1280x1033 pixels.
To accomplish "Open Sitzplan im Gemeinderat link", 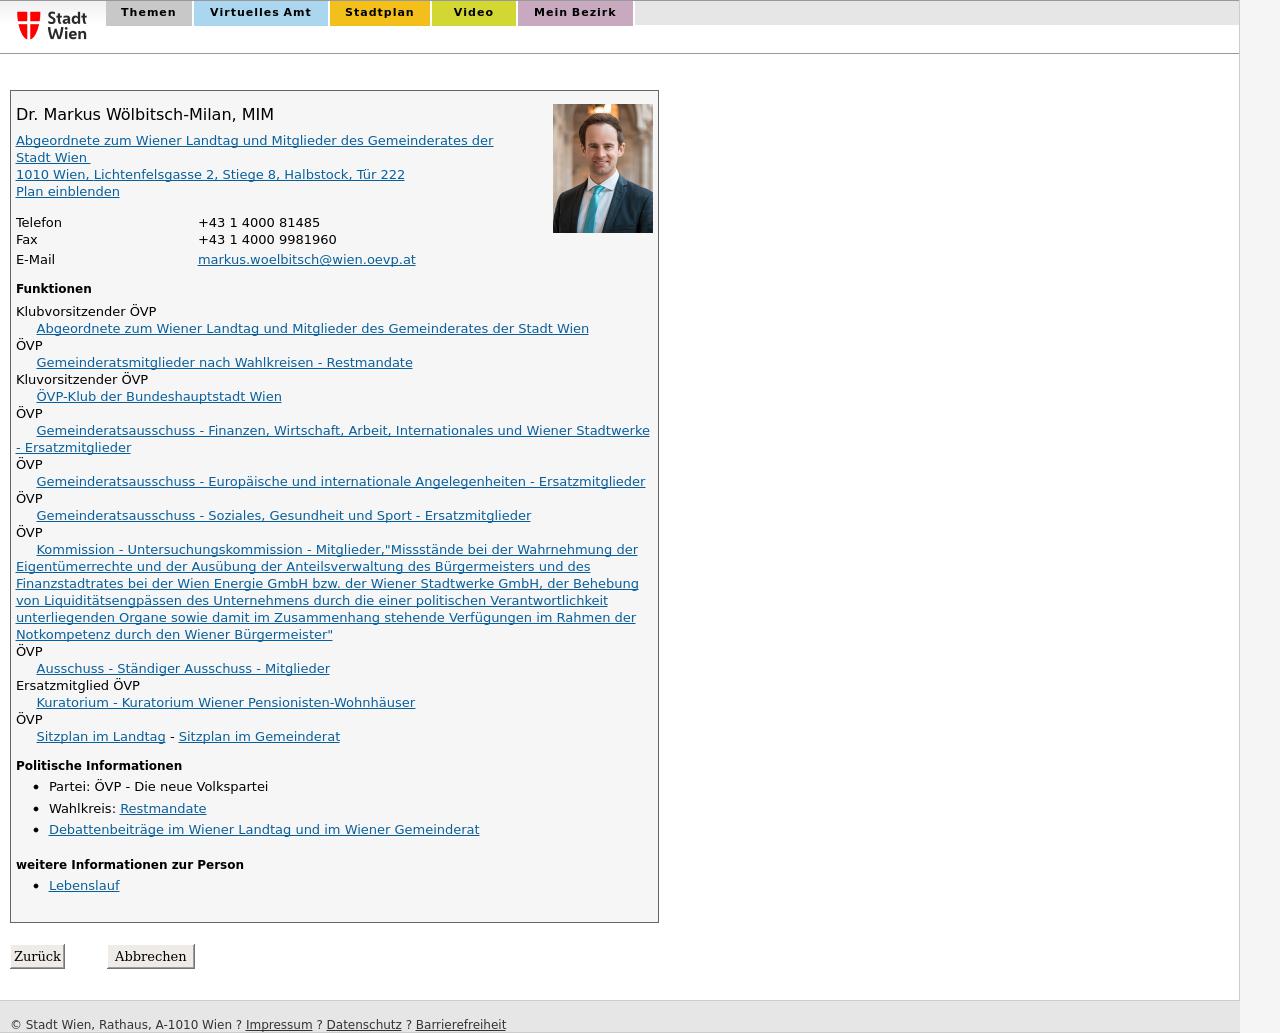I will [x=259, y=736].
